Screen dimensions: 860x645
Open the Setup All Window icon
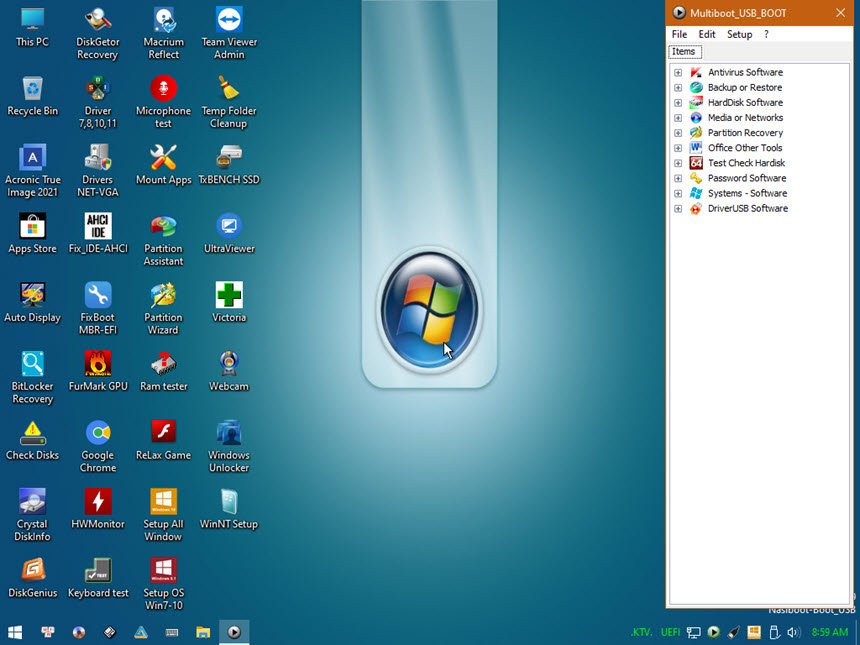pyautogui.click(x=163, y=516)
